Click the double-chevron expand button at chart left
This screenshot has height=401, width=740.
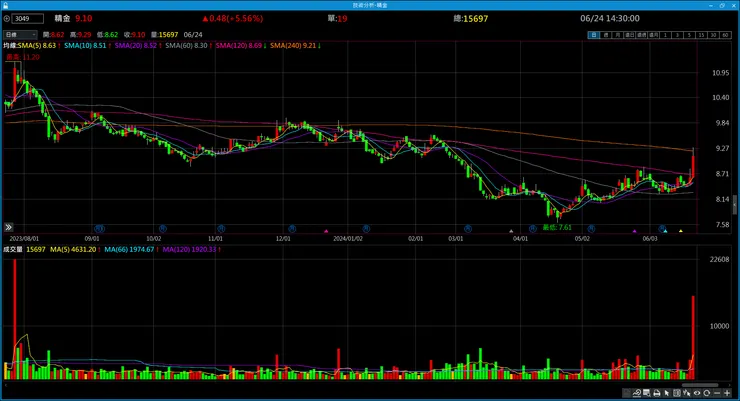8,227
